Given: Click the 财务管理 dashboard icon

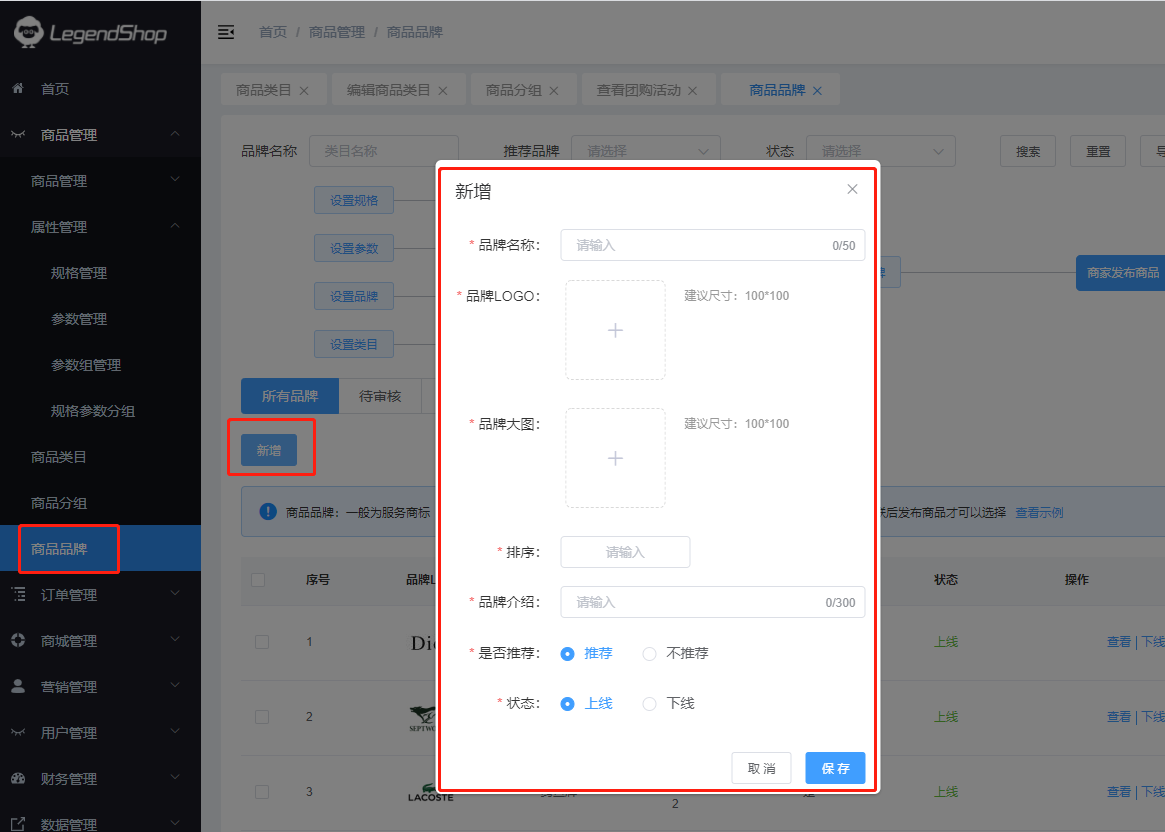Looking at the screenshot, I should tap(18, 779).
